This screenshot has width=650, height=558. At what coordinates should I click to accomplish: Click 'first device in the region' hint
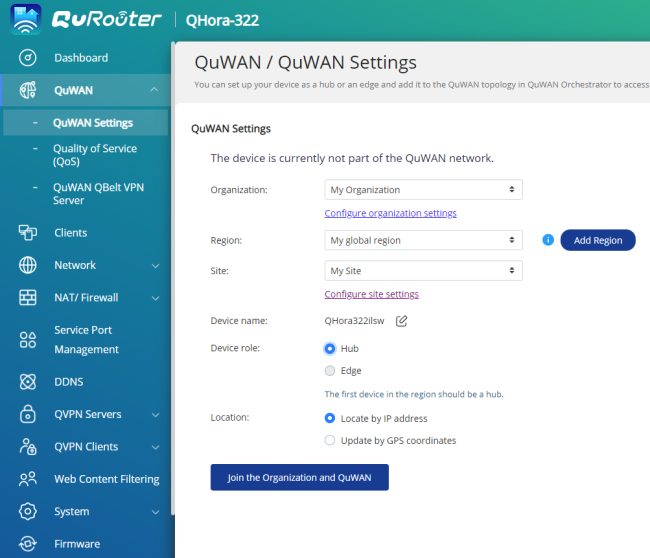point(414,394)
